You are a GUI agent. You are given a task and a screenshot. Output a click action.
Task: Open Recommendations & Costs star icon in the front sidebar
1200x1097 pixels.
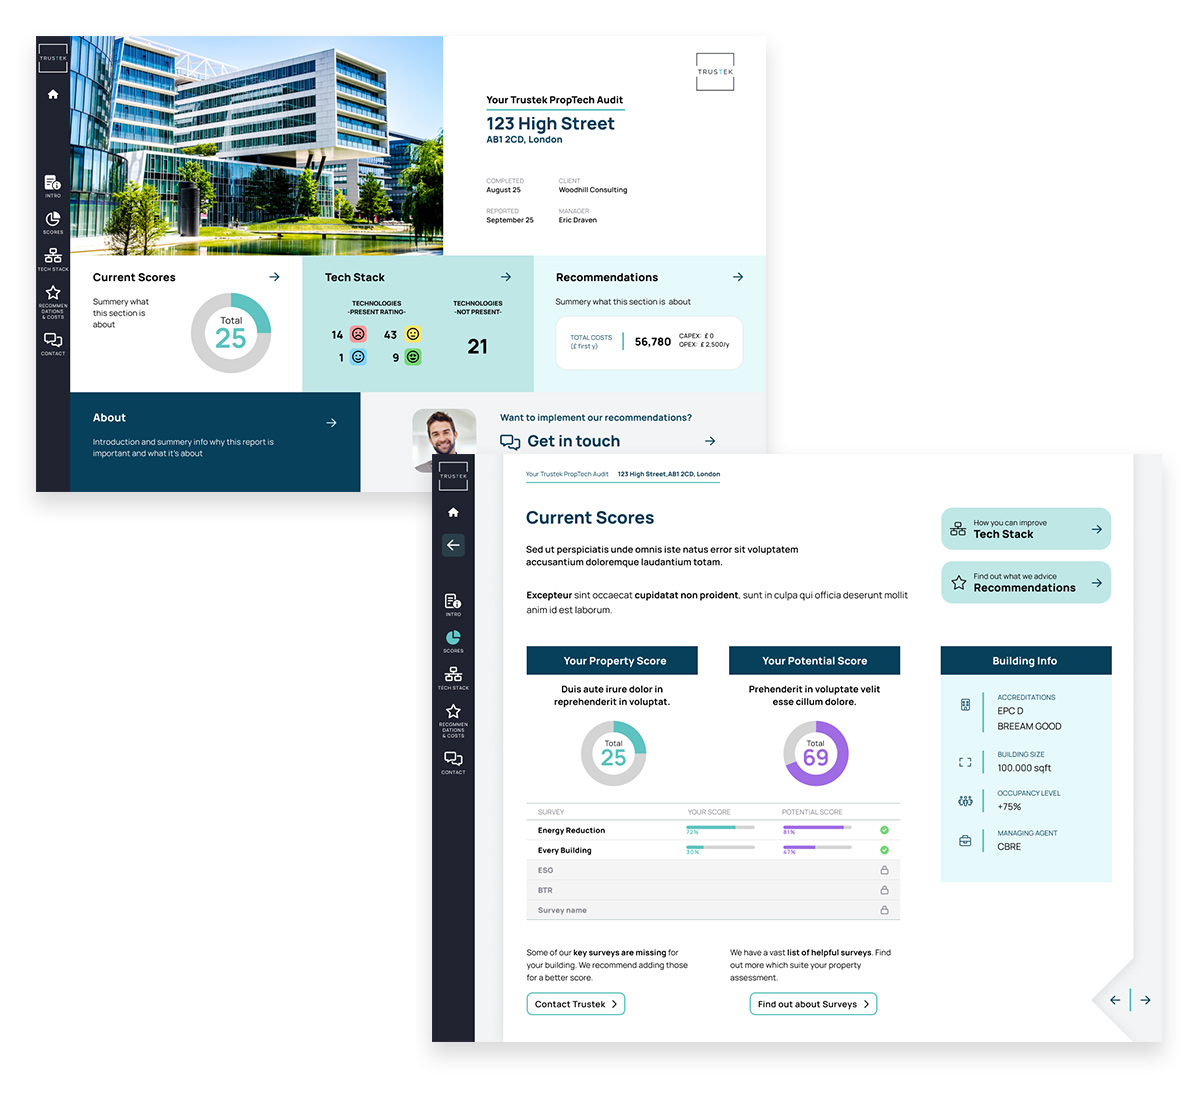pos(453,714)
